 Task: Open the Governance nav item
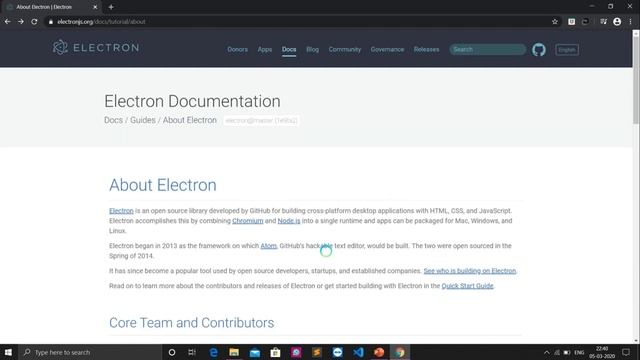click(x=387, y=49)
